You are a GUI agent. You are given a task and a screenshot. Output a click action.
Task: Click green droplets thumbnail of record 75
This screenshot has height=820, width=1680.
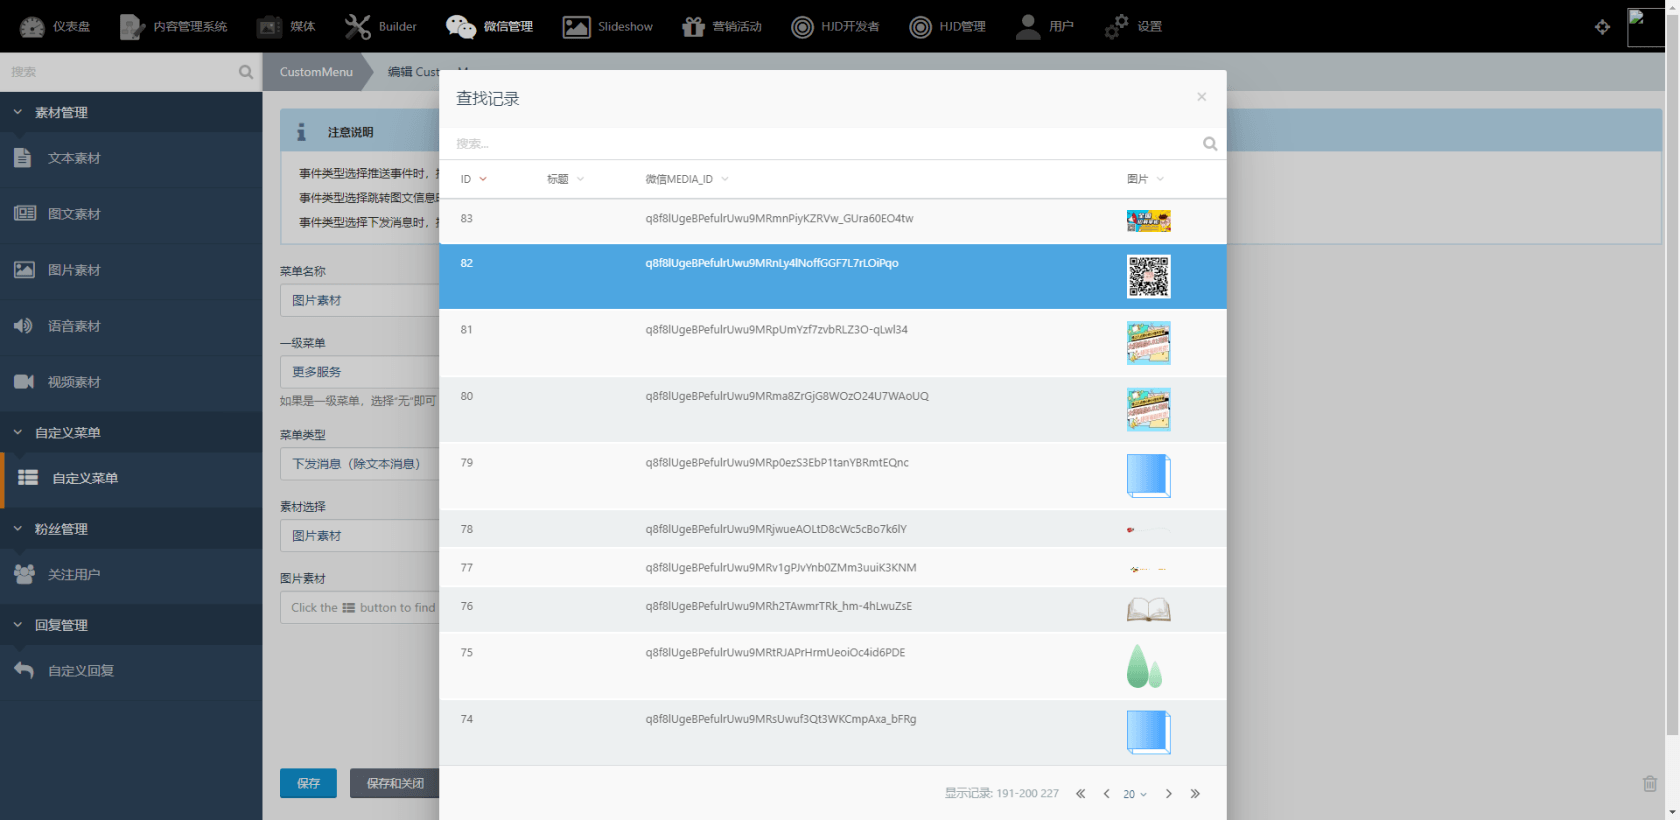[x=1145, y=666]
